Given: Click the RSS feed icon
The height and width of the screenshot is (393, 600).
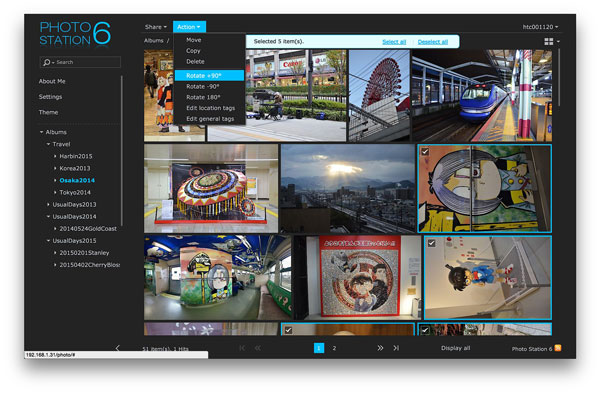Looking at the screenshot, I should pyautogui.click(x=558, y=348).
